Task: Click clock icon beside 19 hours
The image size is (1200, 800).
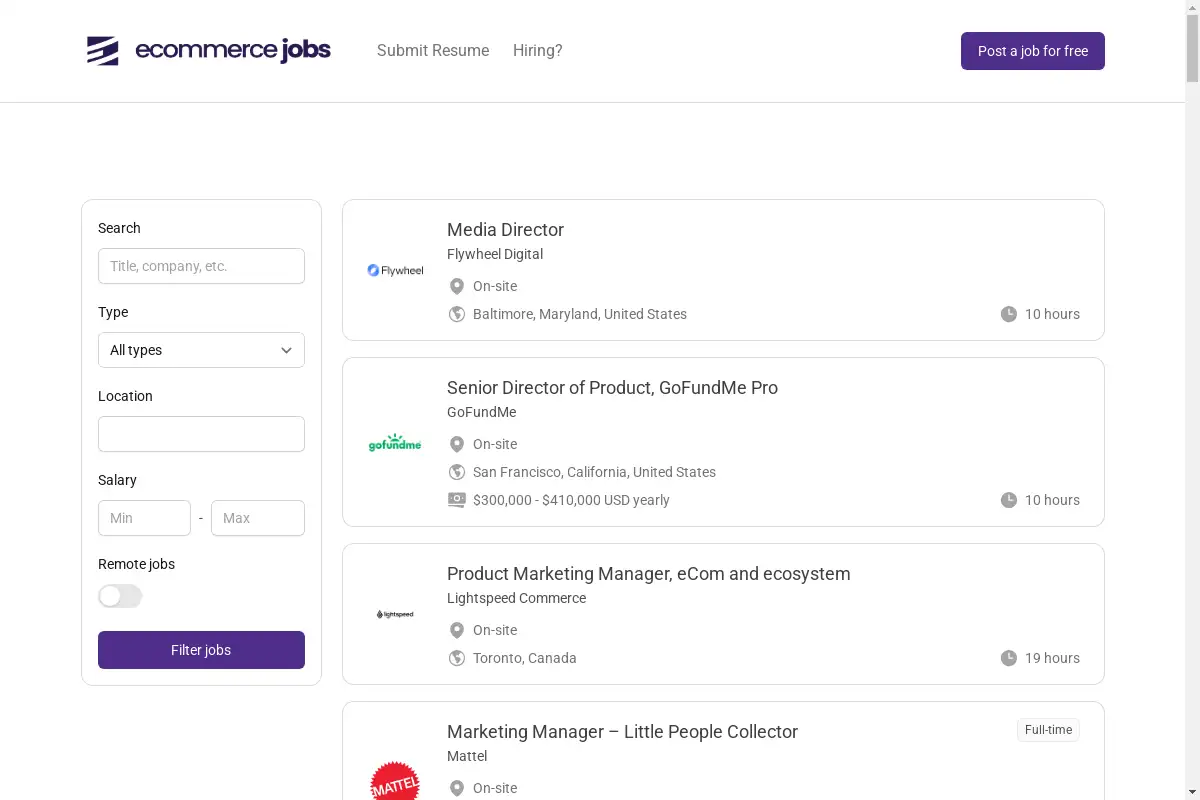Action: [1009, 658]
